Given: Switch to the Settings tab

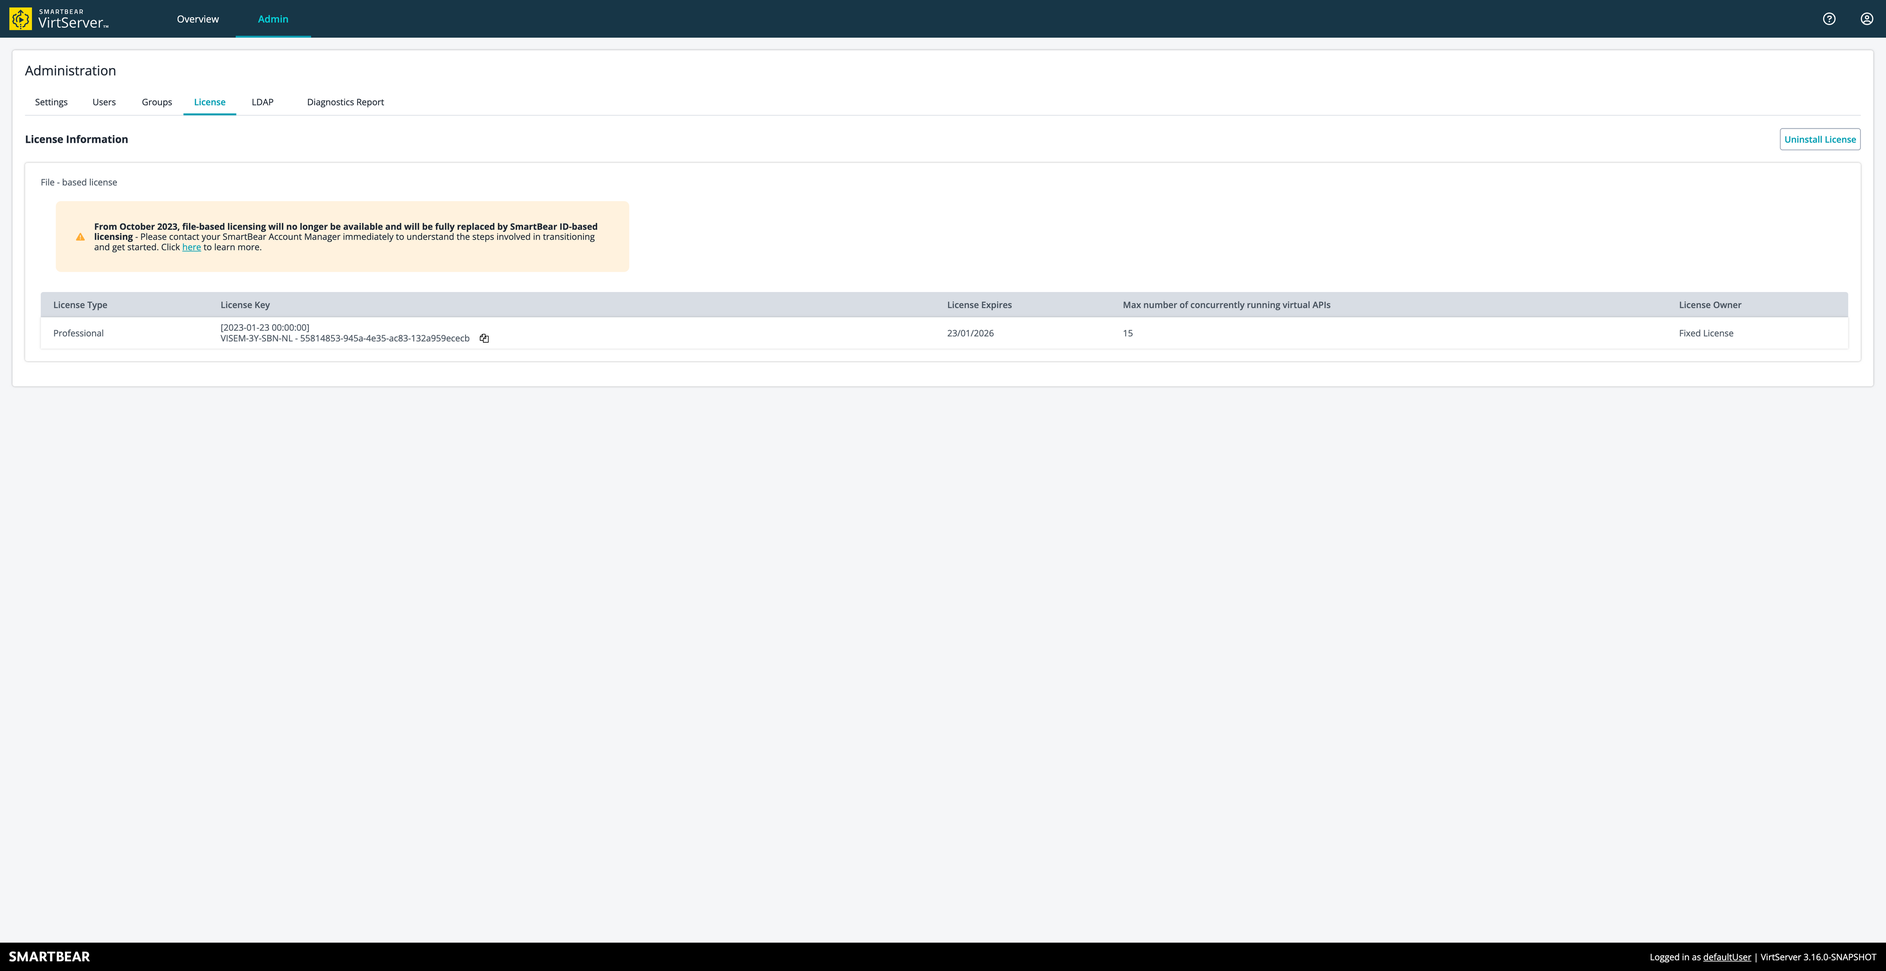Looking at the screenshot, I should click(51, 102).
